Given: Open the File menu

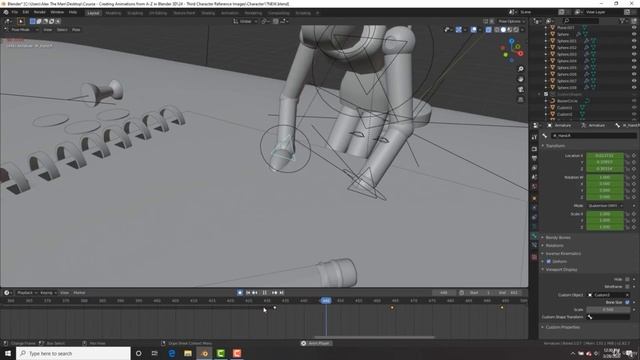Looking at the screenshot, I should (x=15, y=12).
